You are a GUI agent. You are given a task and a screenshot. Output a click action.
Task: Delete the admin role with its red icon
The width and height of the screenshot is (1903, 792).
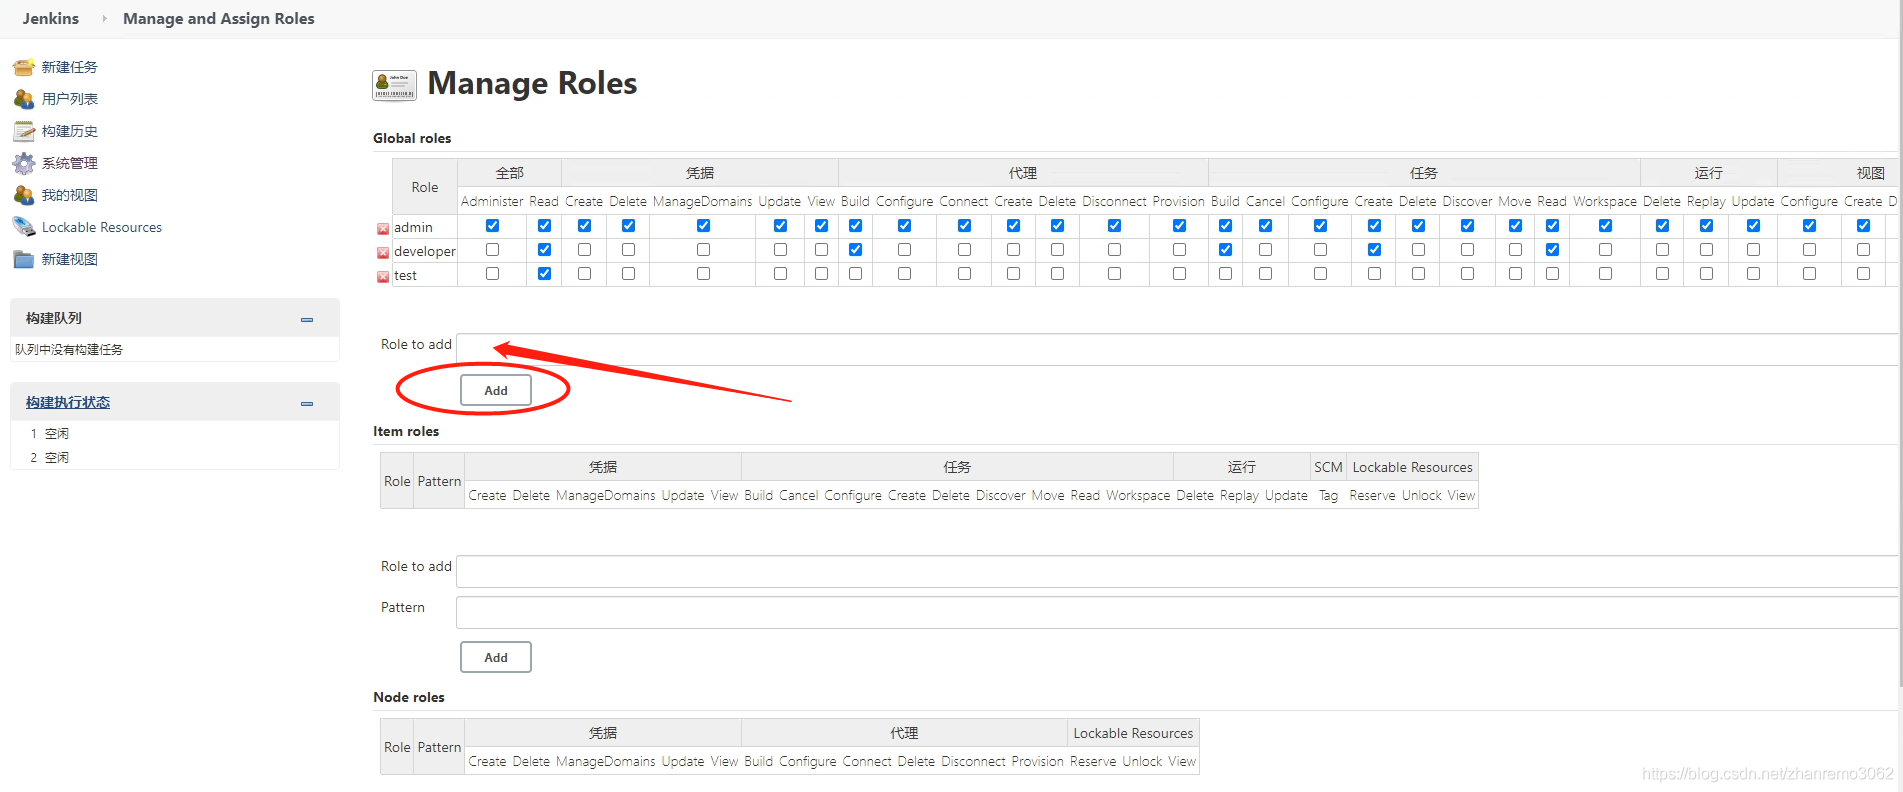coord(383,229)
